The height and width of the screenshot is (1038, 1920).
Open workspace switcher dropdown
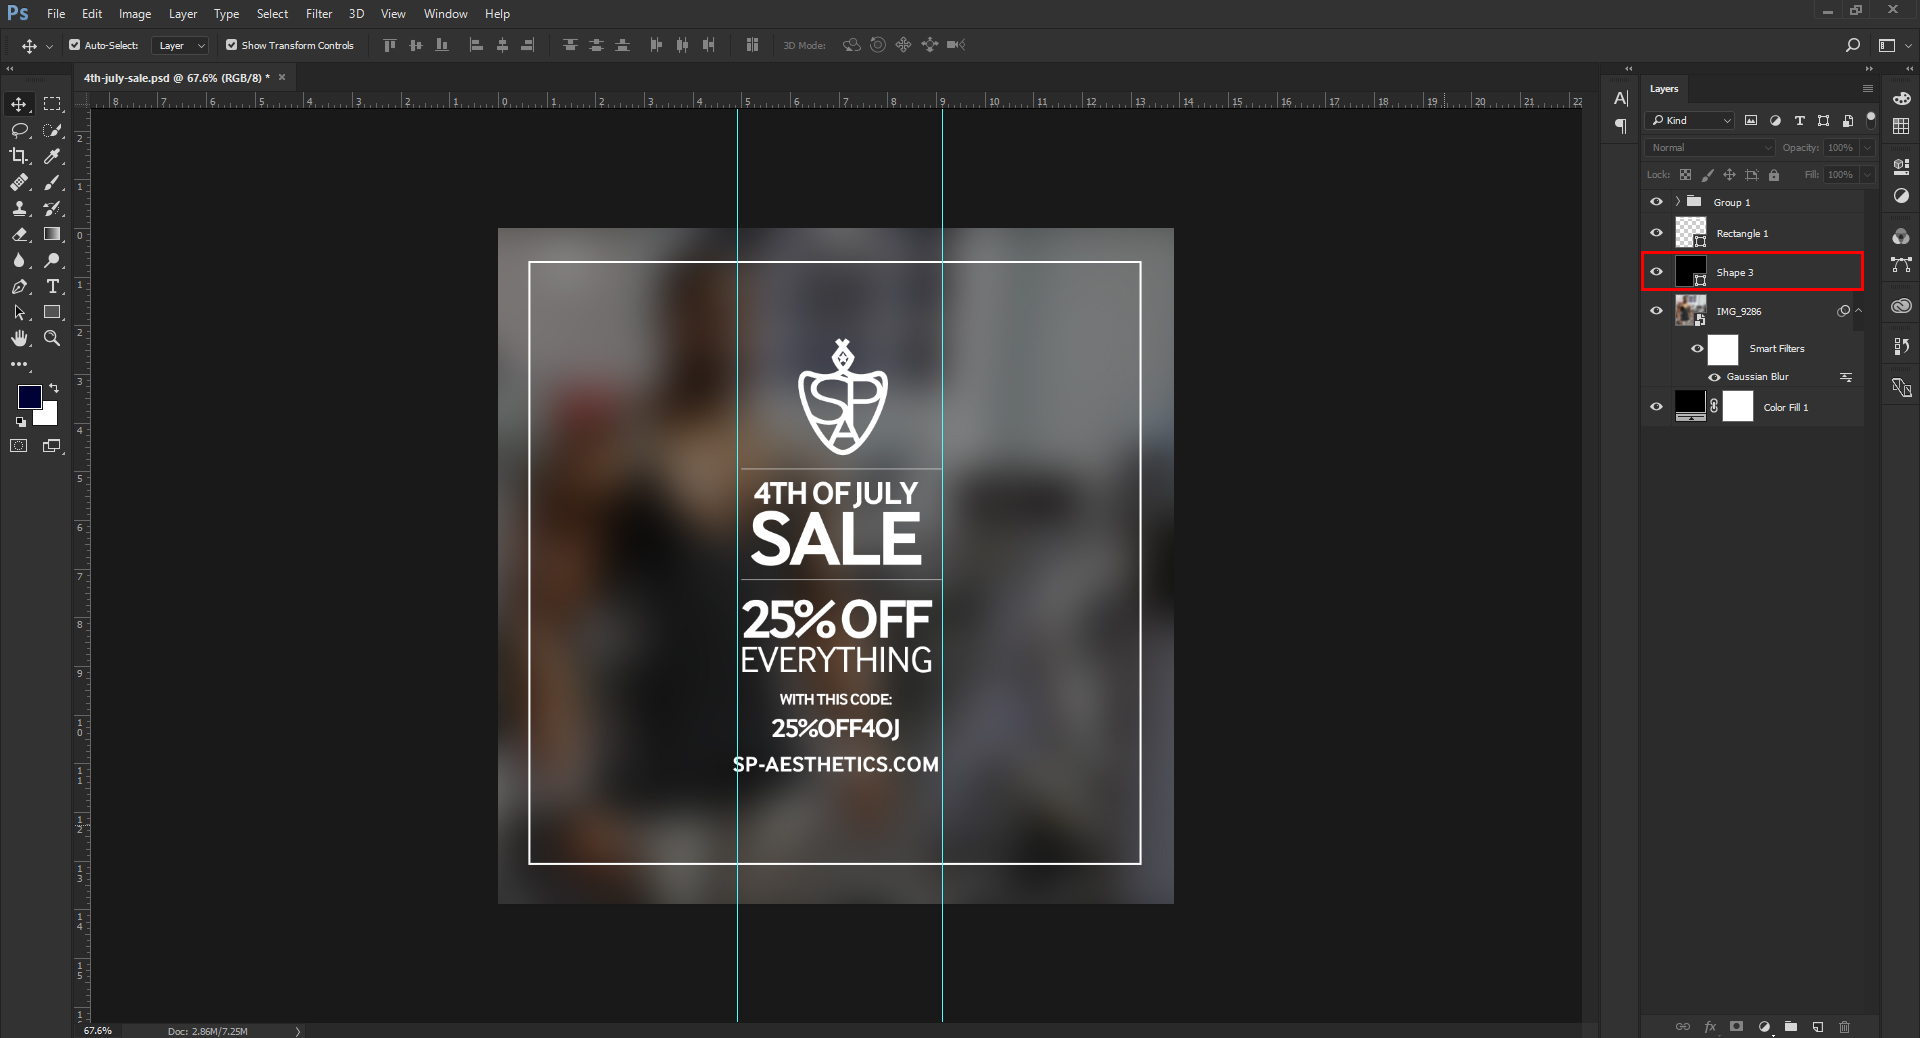(1895, 45)
